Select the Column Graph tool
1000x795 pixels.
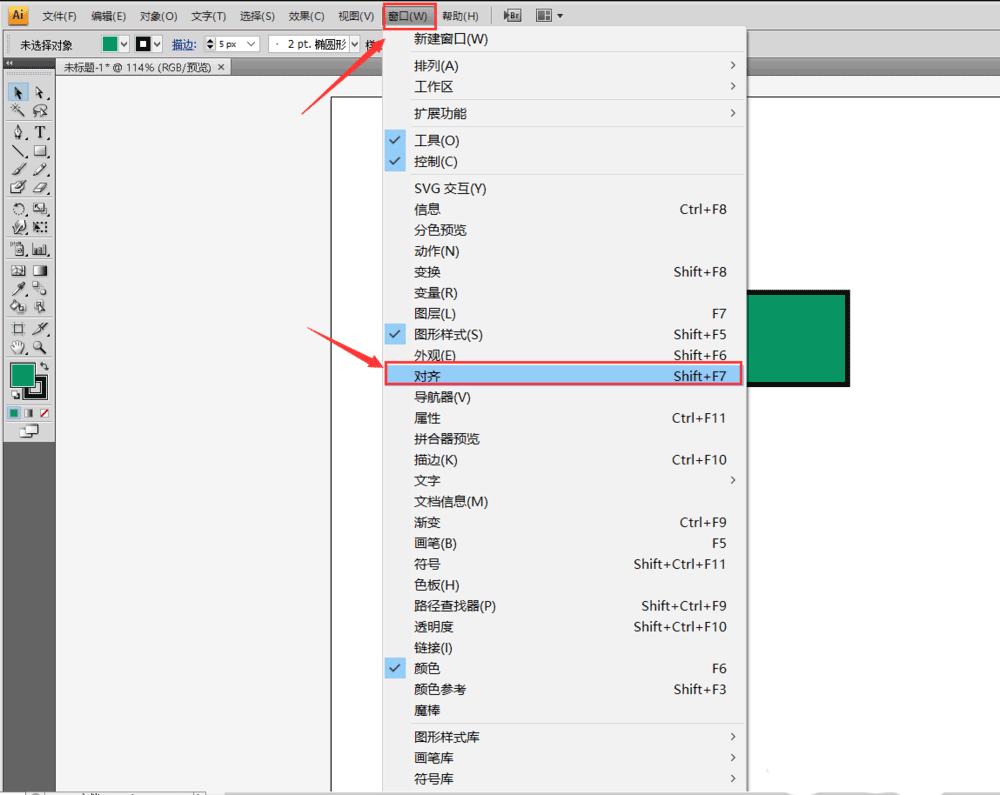(40, 249)
